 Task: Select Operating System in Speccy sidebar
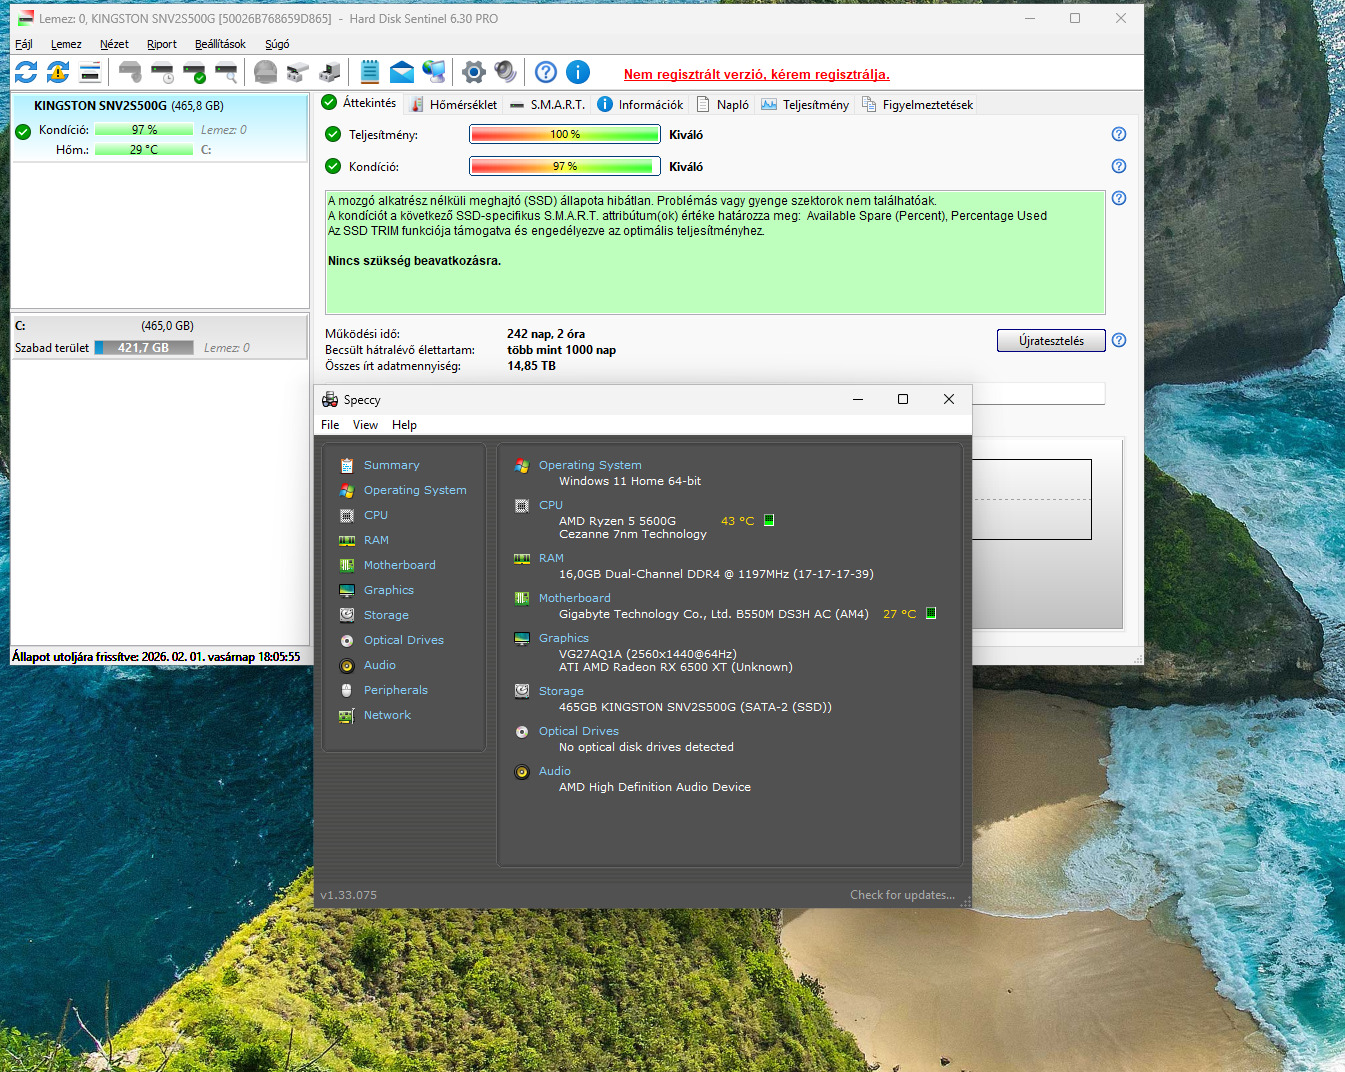(x=415, y=490)
